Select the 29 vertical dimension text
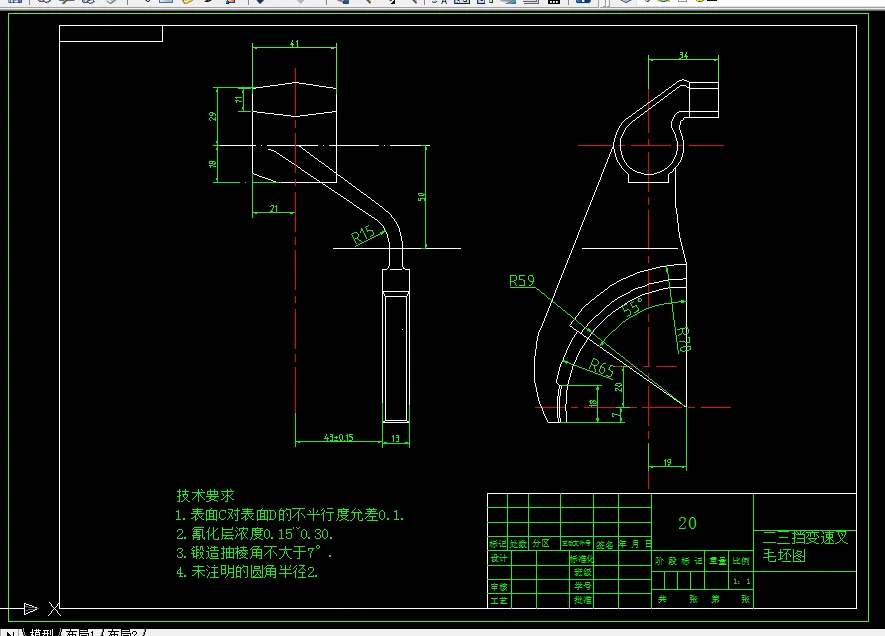This screenshot has height=636, width=885. click(x=213, y=116)
